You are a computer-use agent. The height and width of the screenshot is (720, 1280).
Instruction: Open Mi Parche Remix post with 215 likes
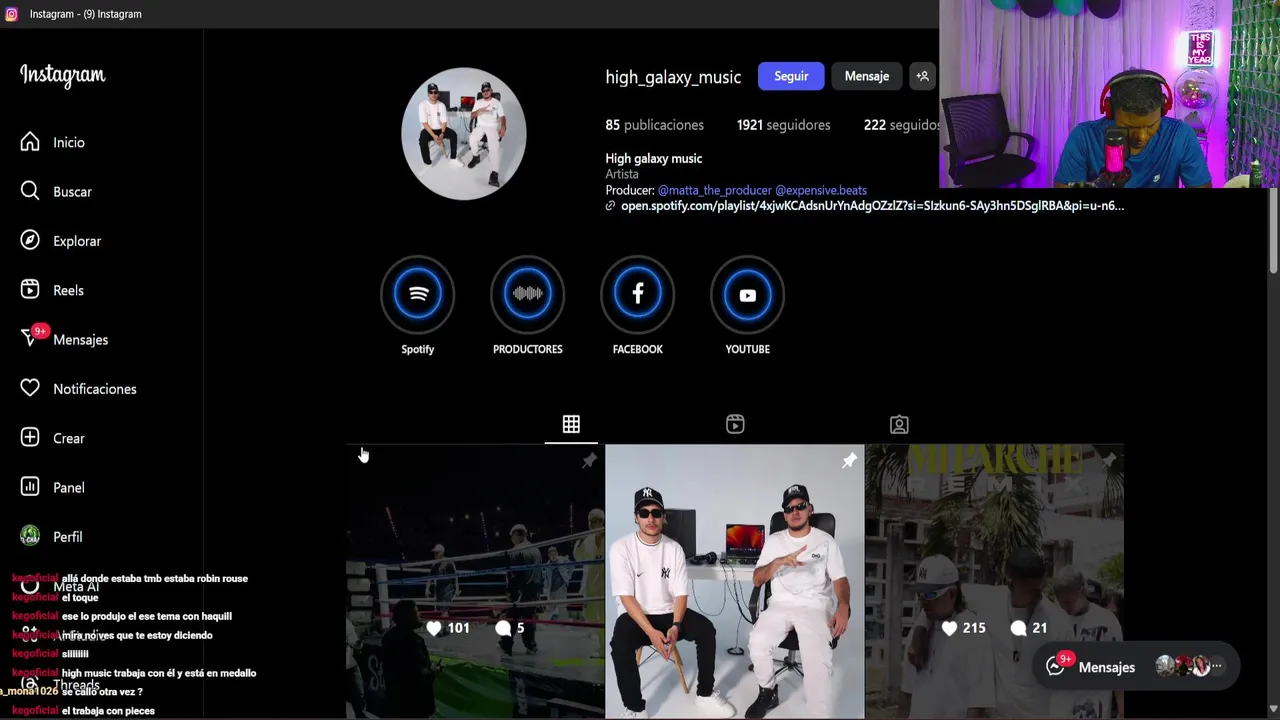point(995,582)
